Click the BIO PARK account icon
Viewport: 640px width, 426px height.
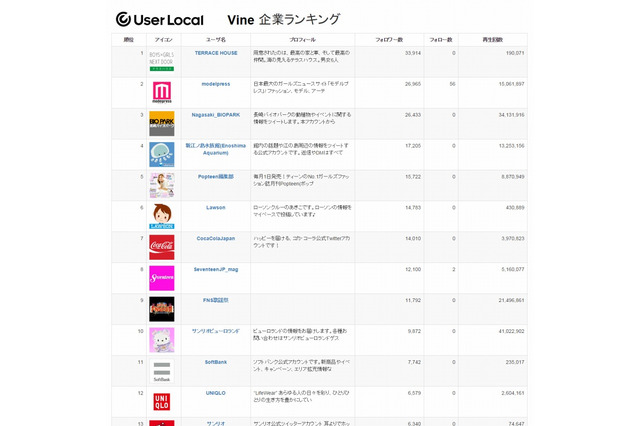click(x=162, y=123)
